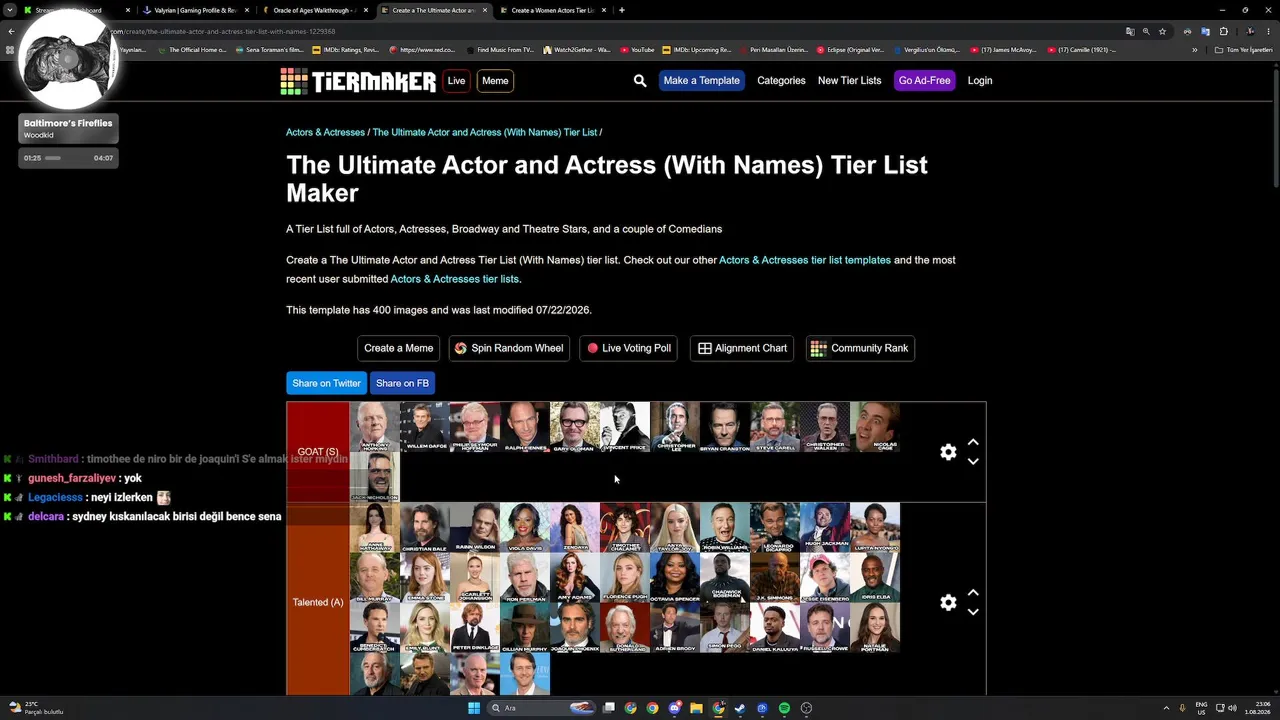Select the Robin Williams image
The height and width of the screenshot is (720, 1280).
725,528
